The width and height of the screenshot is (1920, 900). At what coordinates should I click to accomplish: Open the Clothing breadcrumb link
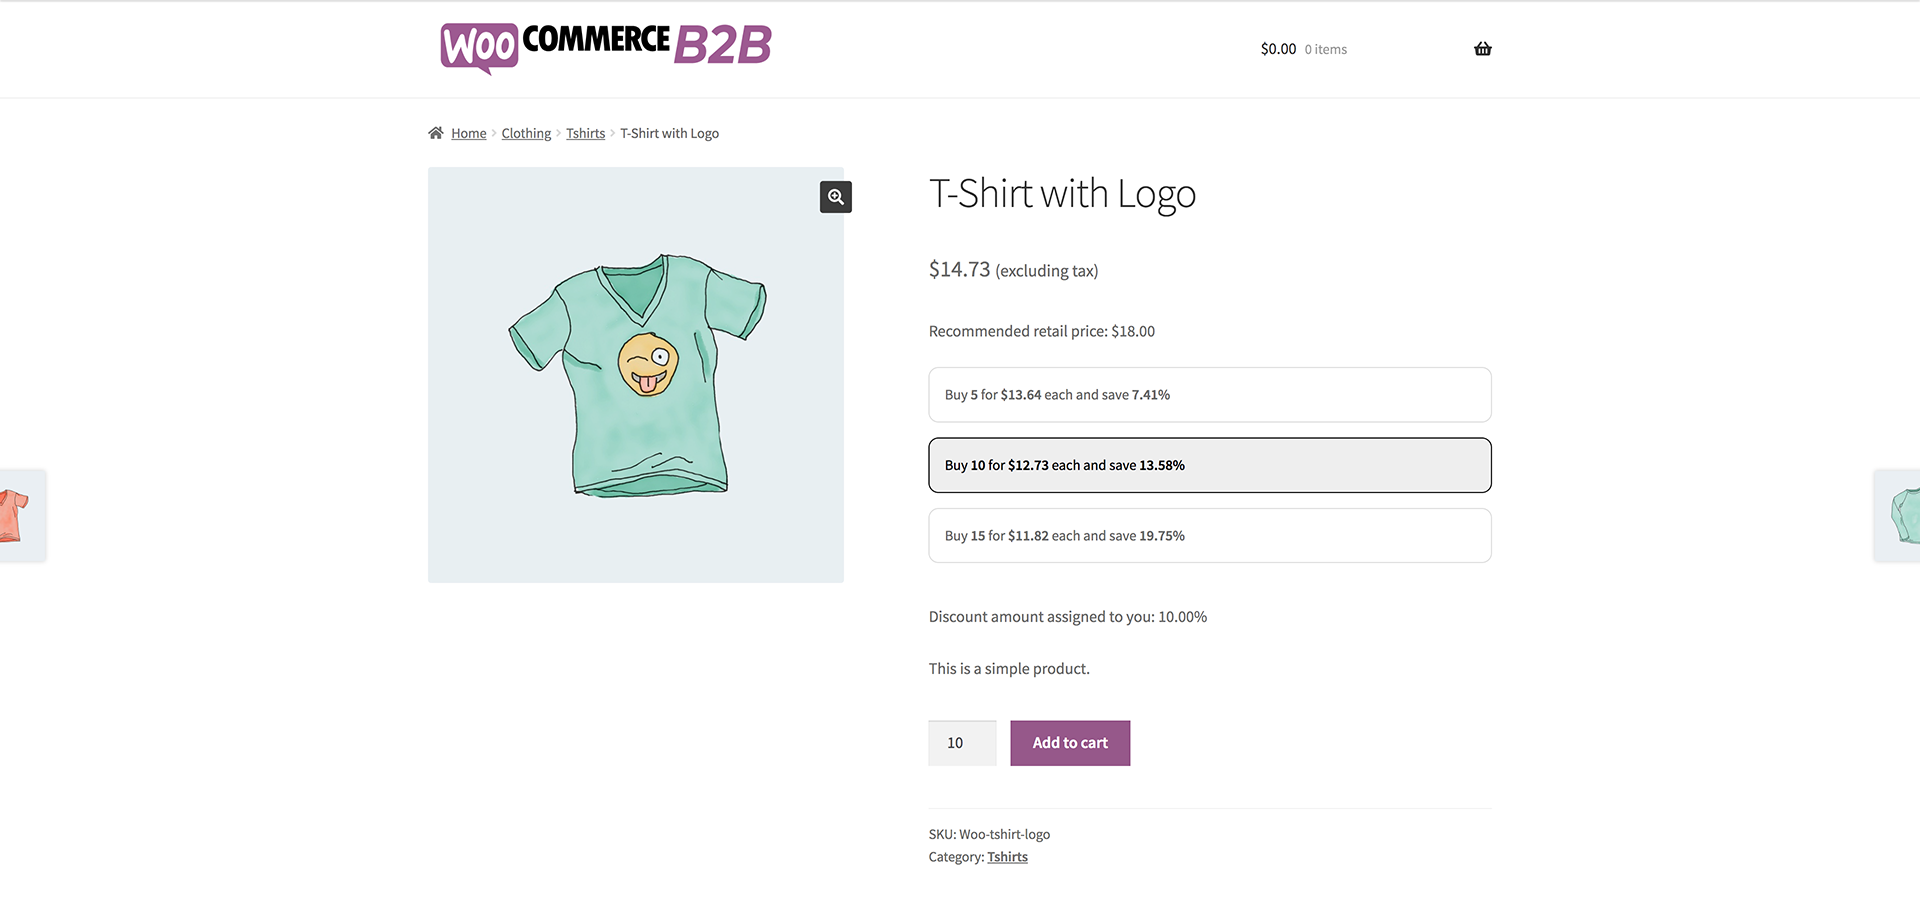click(x=526, y=134)
